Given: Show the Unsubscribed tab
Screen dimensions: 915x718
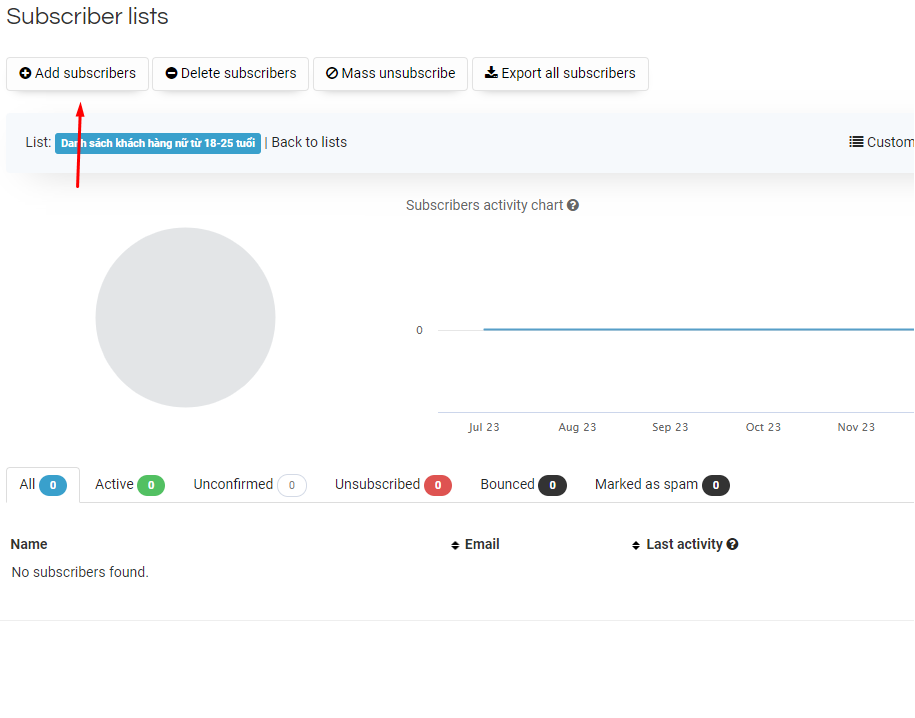Looking at the screenshot, I should [392, 485].
